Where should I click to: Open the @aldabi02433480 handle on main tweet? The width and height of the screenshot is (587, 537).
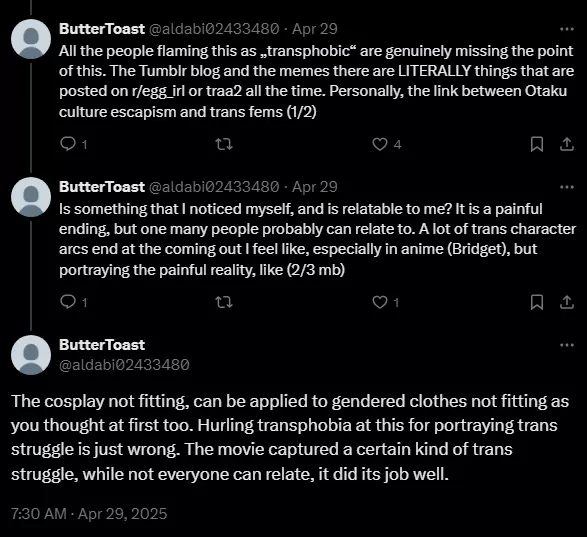pos(124,365)
